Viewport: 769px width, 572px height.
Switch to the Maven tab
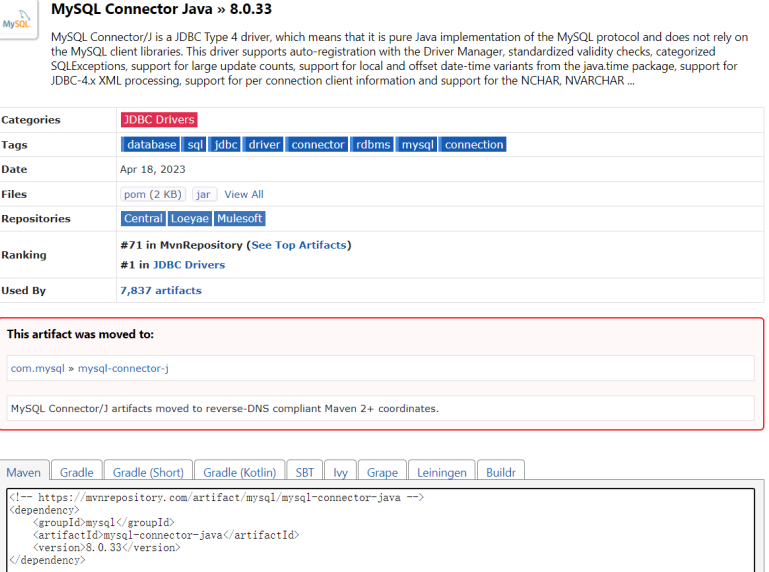[24, 472]
